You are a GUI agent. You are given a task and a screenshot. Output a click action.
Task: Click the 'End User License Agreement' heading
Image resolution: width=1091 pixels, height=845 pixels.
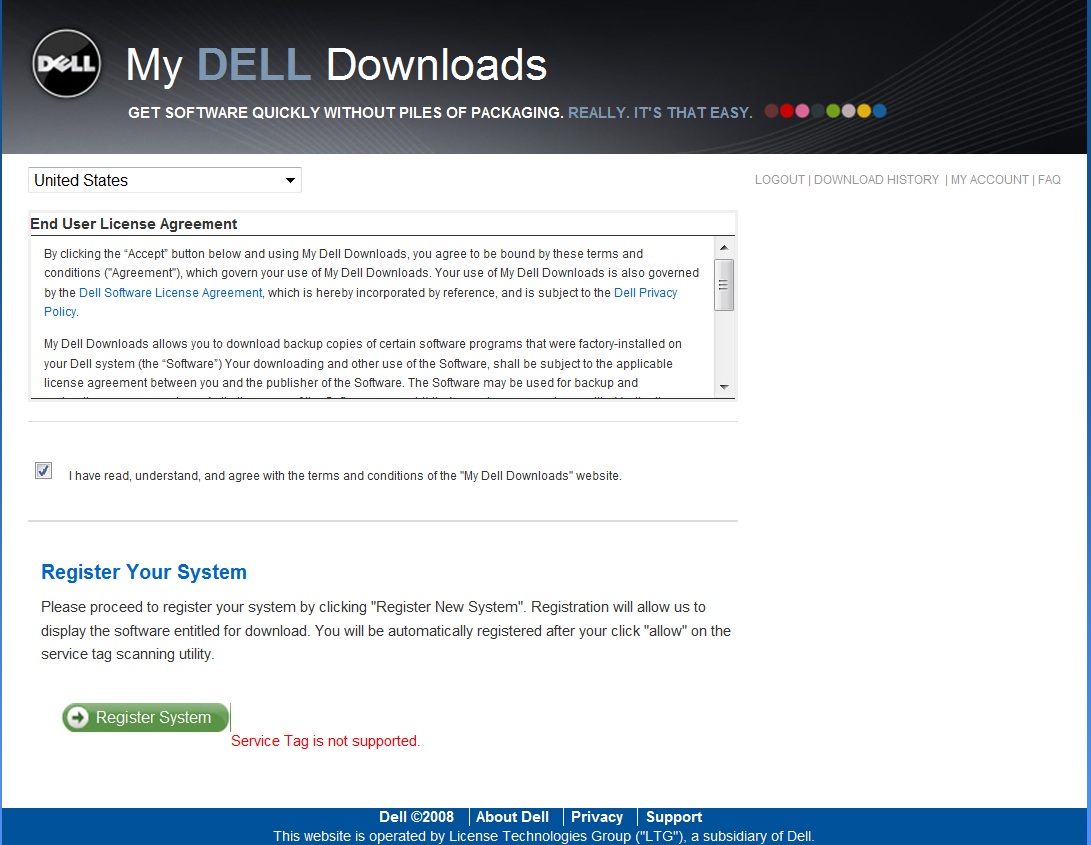[134, 224]
